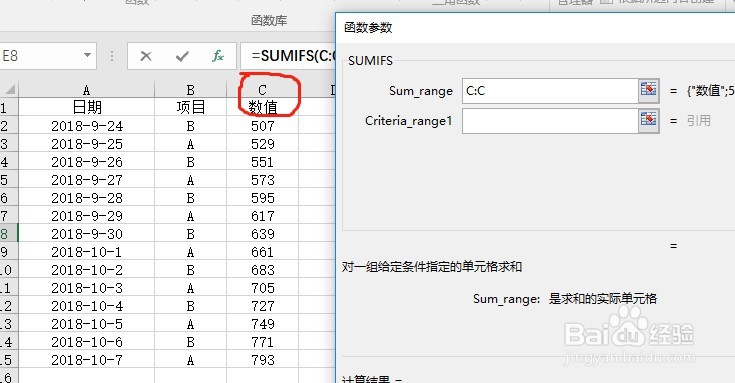Click date cell 2018-10-6

click(x=86, y=342)
